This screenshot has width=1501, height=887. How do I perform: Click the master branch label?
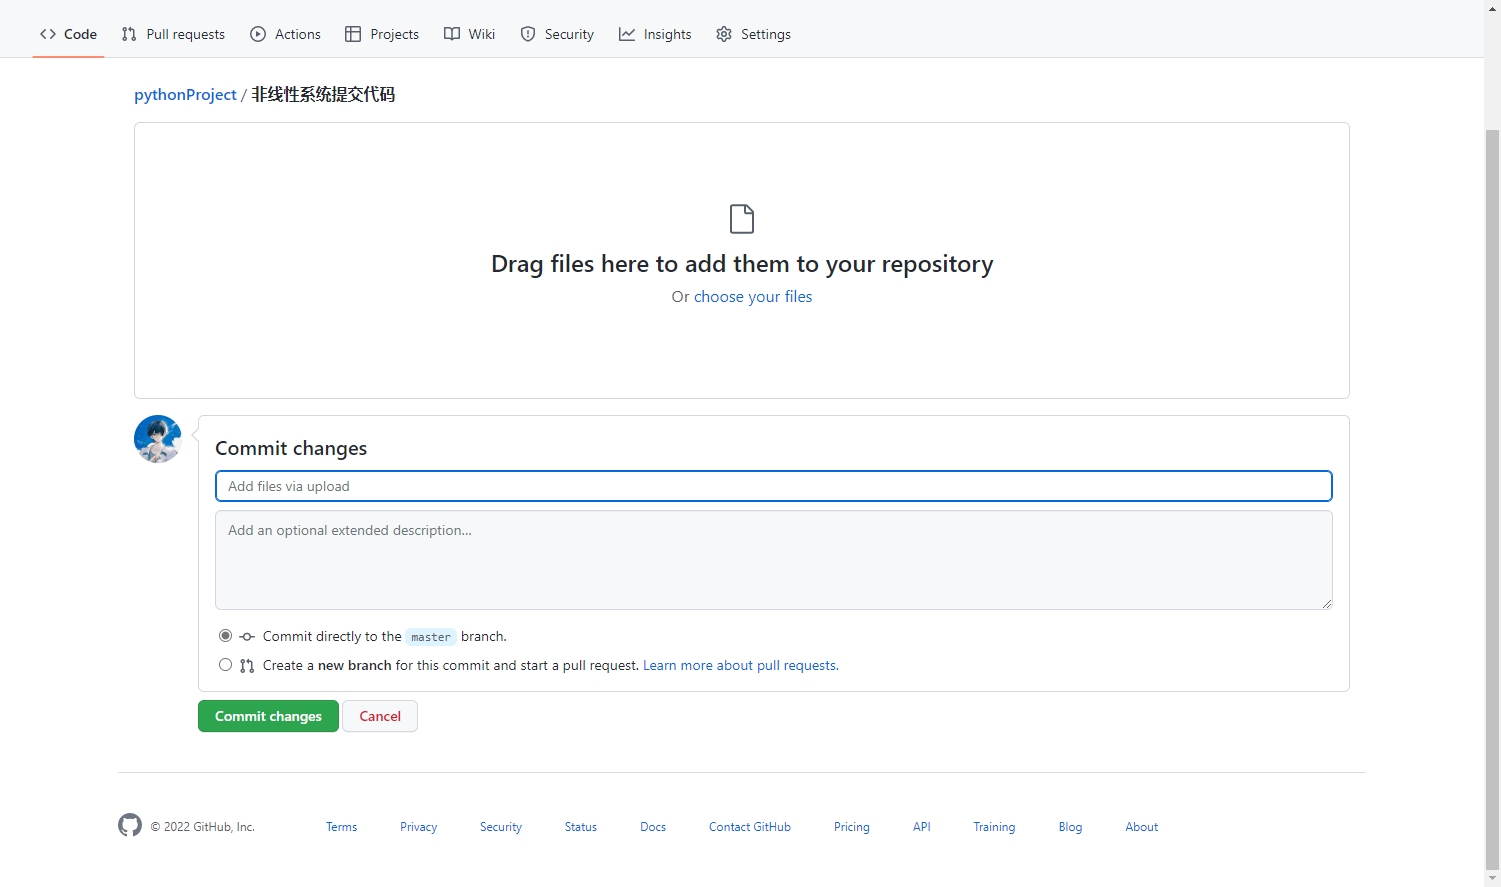[x=431, y=637]
